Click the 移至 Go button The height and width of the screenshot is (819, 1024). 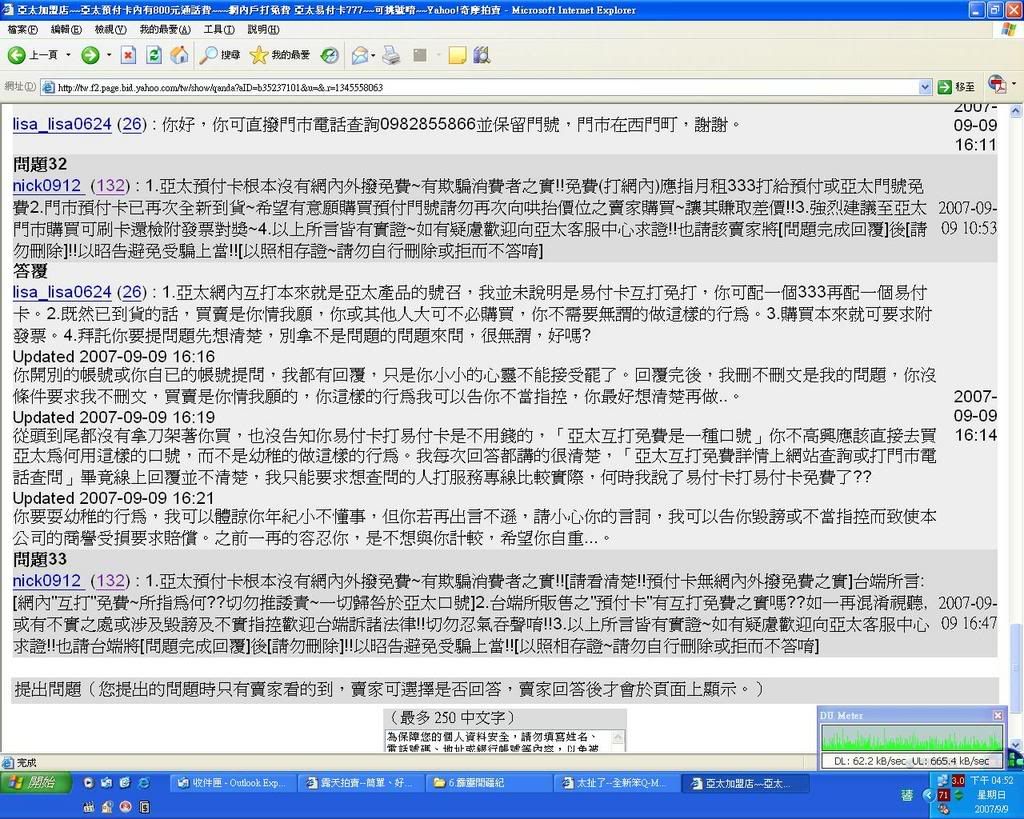pos(957,87)
